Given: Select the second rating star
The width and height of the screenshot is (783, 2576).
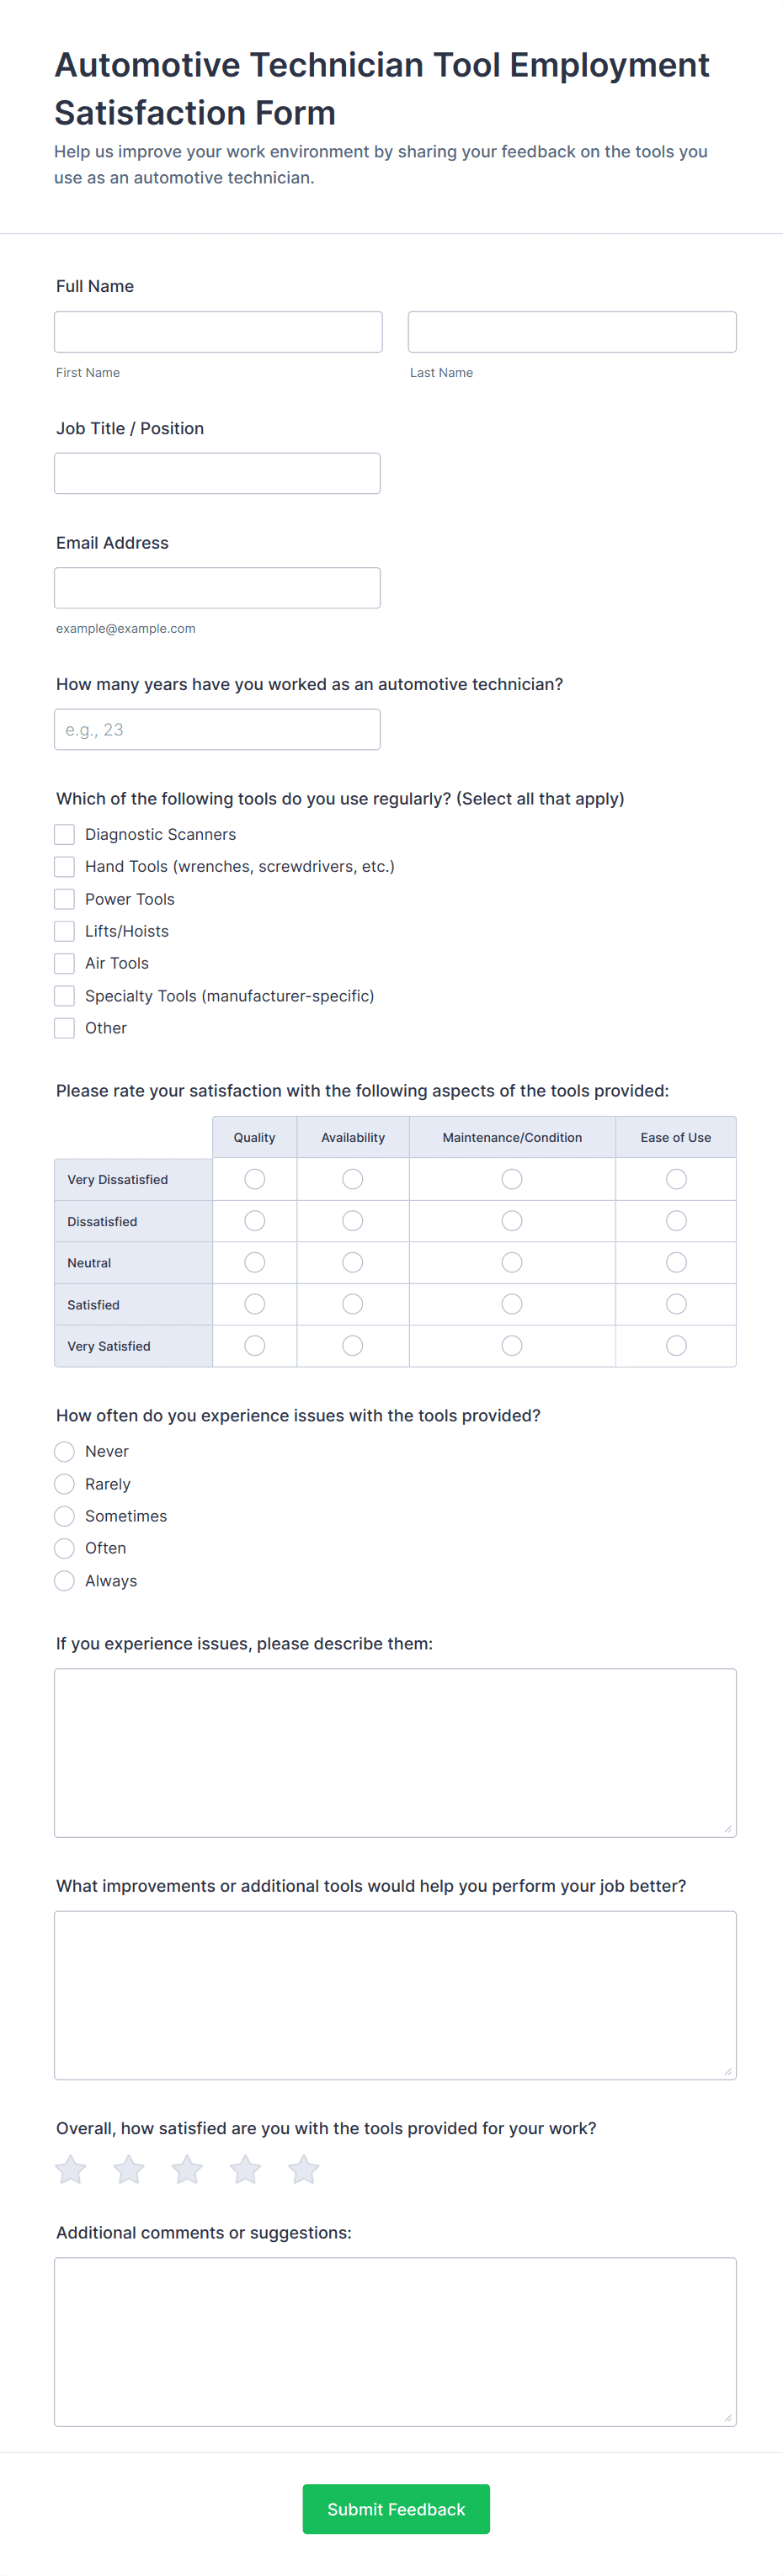Looking at the screenshot, I should tap(129, 2170).
